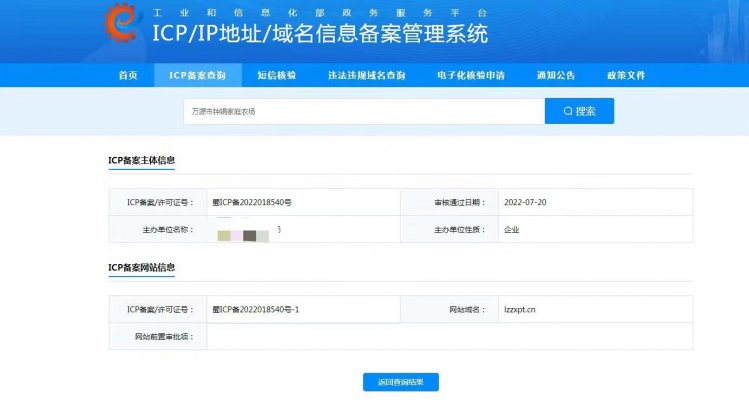Click the magnifier icon in 搜索 button

pos(568,111)
